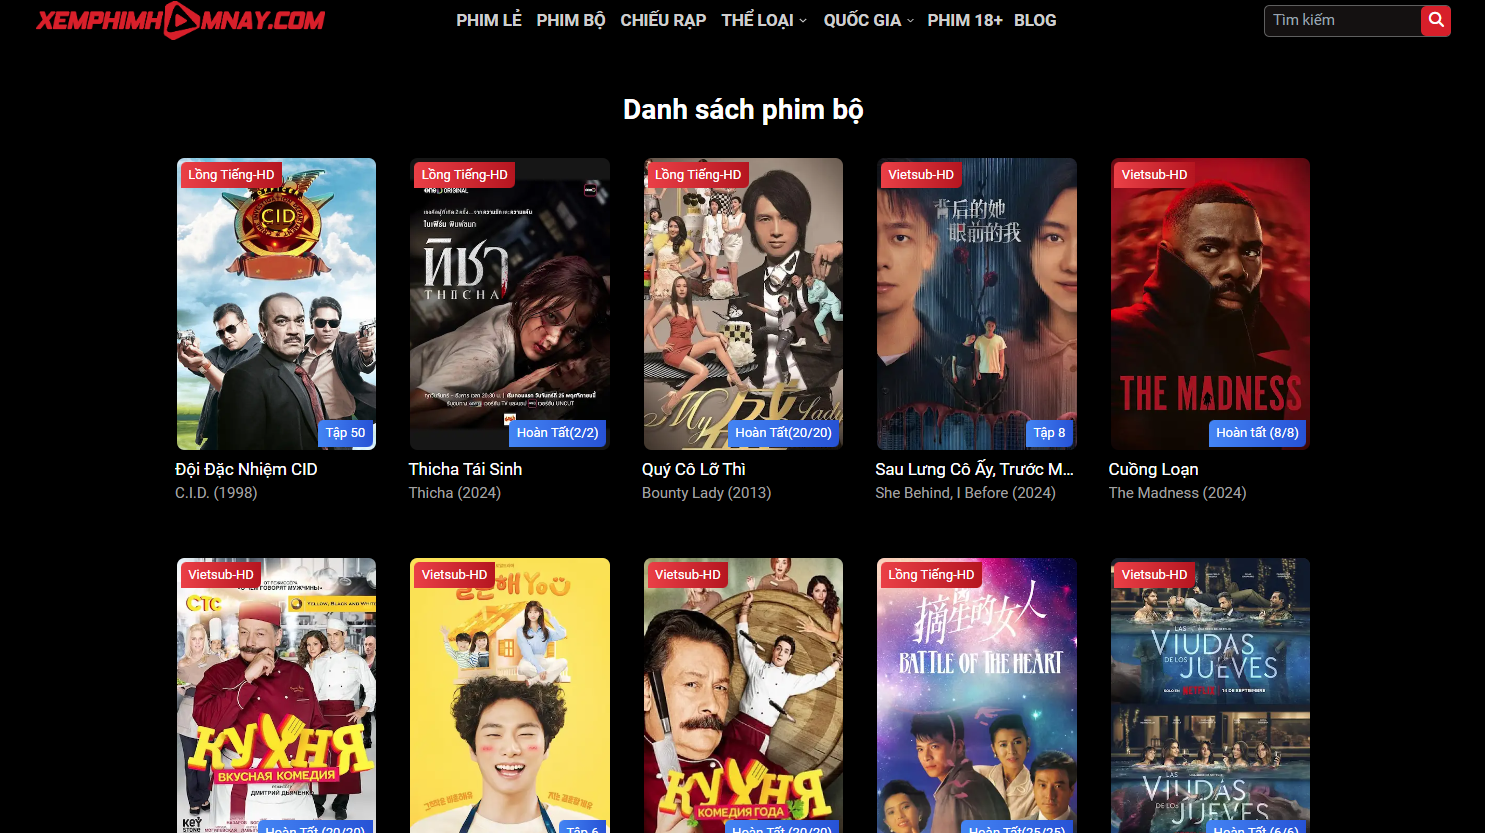This screenshot has width=1485, height=833.
Task: Click the Vietsub-HD tag on She Behind poster
Action: click(x=921, y=175)
